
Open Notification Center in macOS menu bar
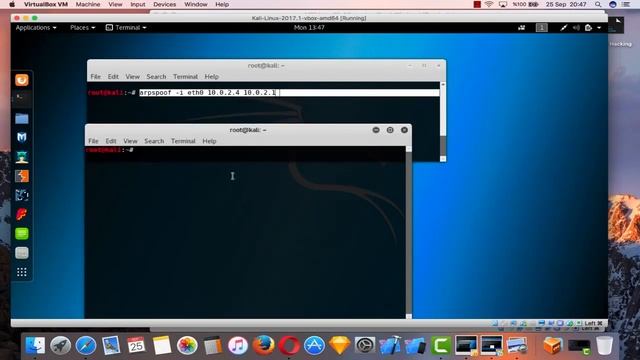pyautogui.click(x=626, y=4)
